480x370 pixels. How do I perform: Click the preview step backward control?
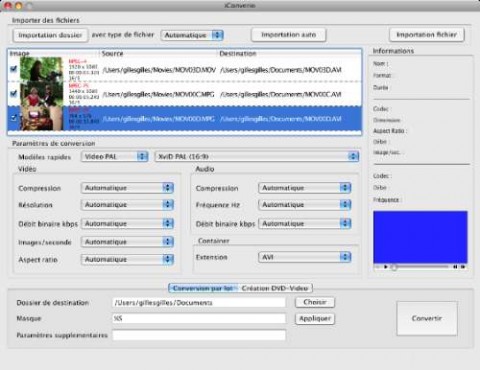tap(455, 267)
